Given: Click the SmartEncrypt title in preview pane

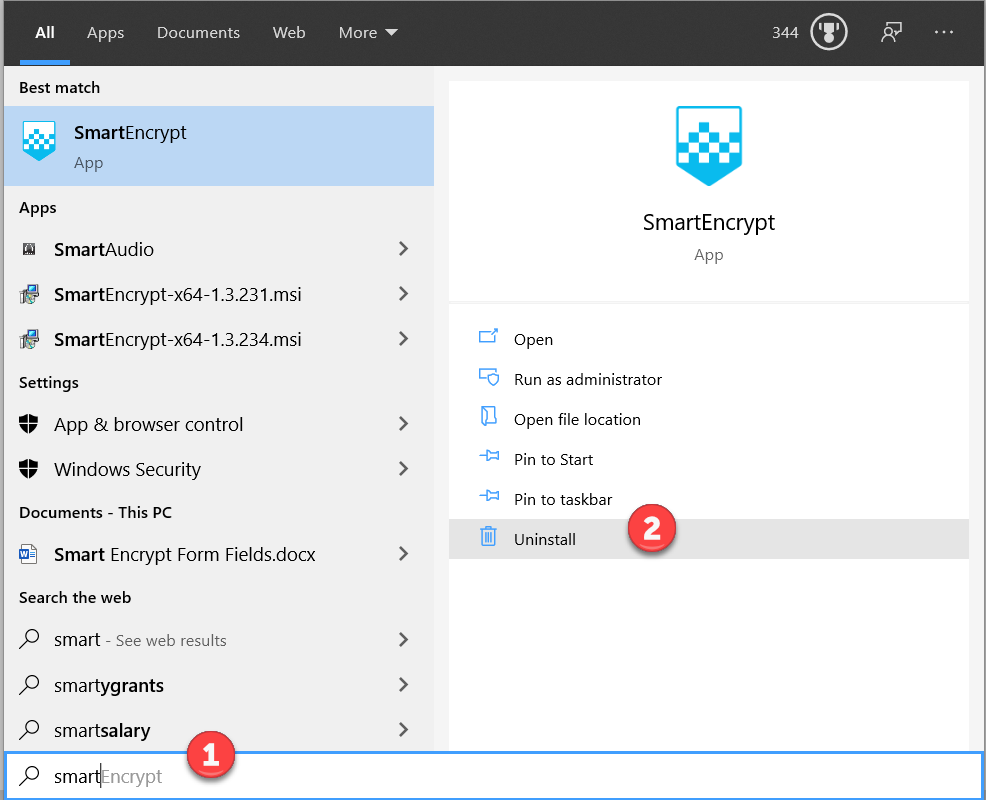Looking at the screenshot, I should pos(709,223).
